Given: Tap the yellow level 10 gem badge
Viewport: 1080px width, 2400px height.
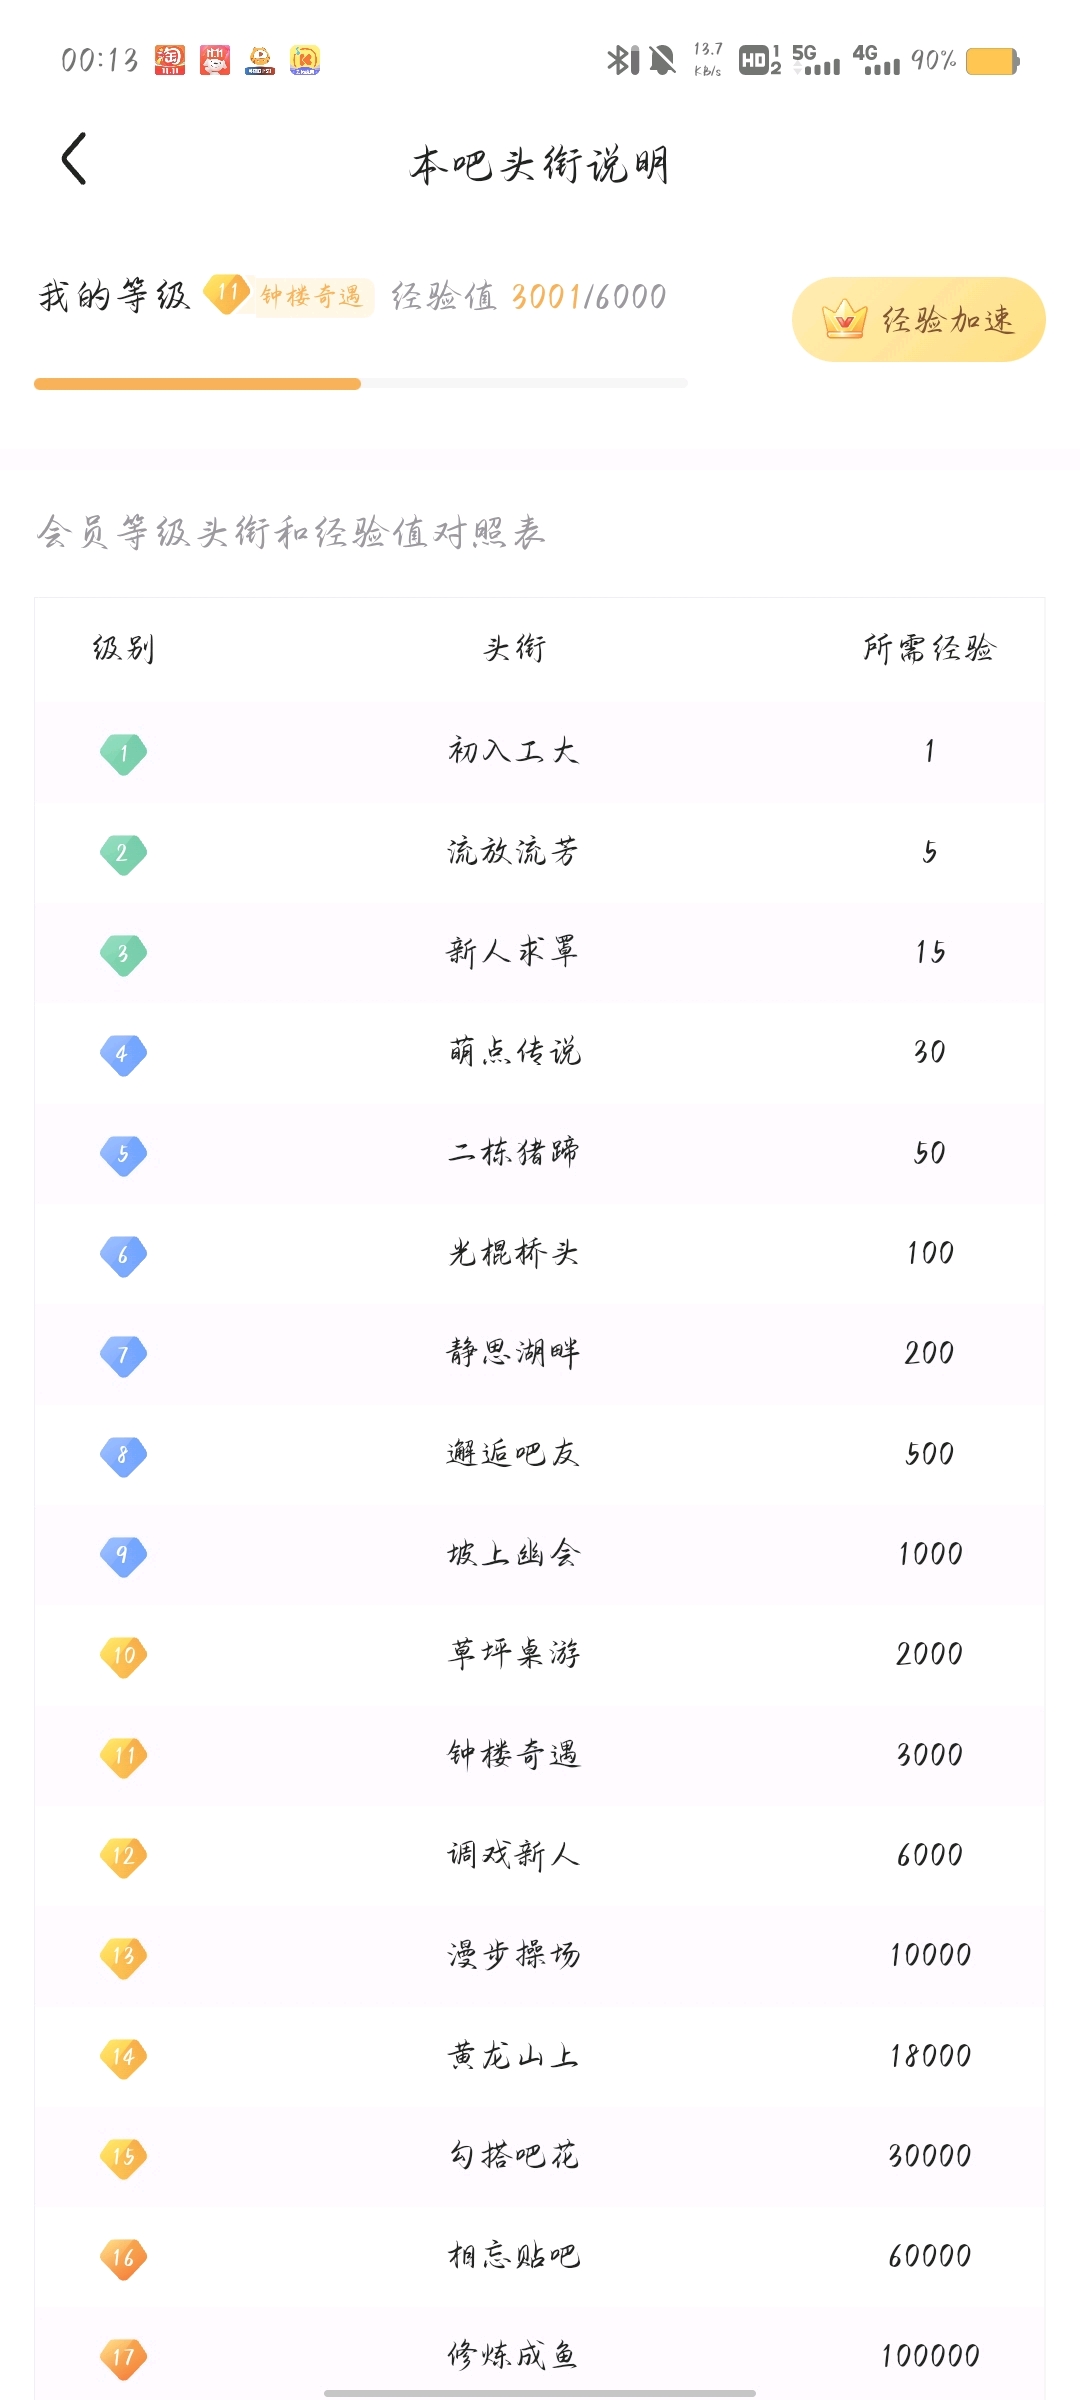Looking at the screenshot, I should click(x=123, y=1656).
